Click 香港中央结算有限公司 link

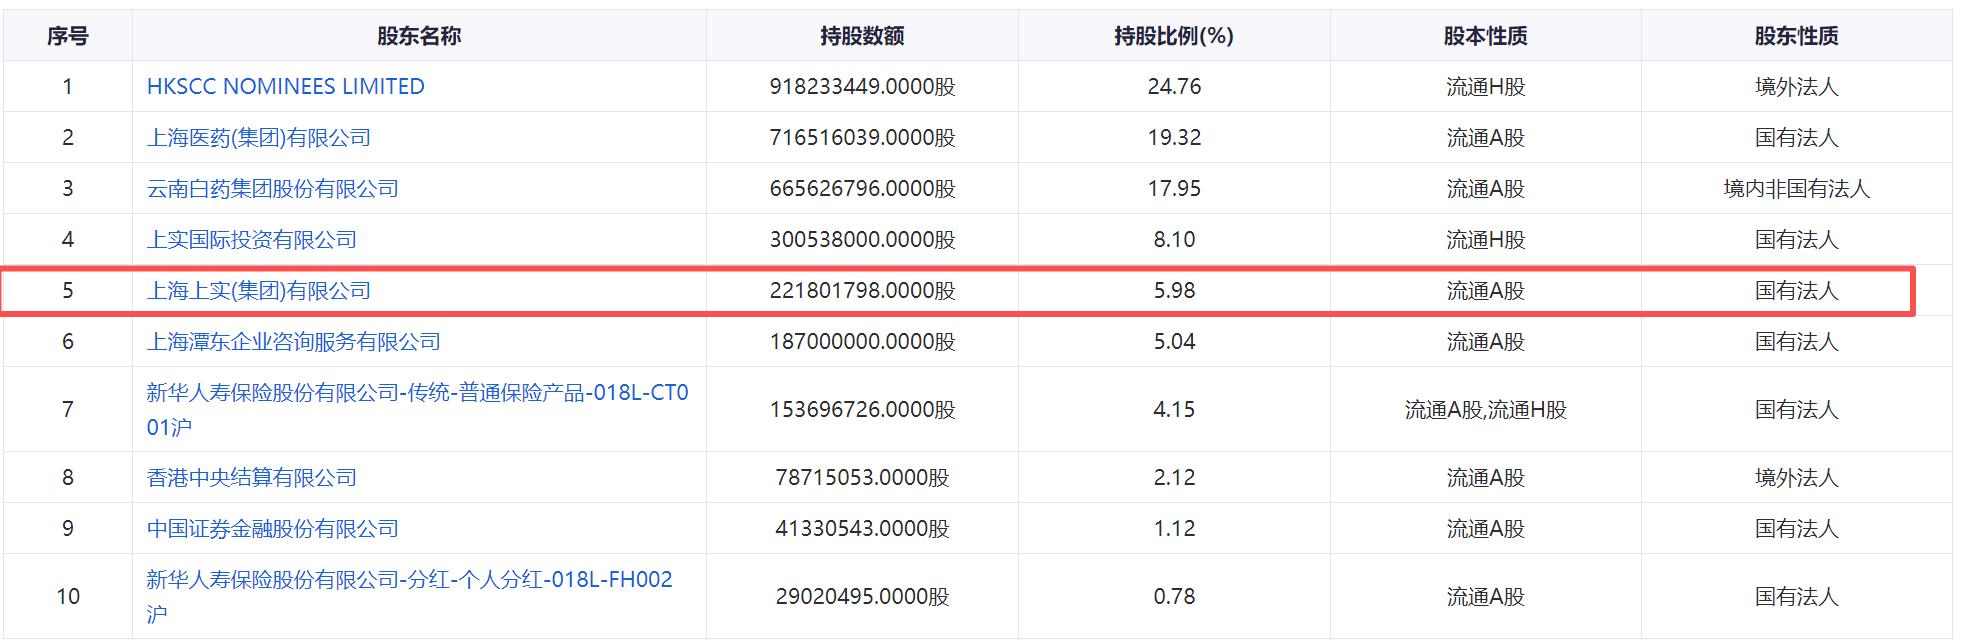click(251, 478)
